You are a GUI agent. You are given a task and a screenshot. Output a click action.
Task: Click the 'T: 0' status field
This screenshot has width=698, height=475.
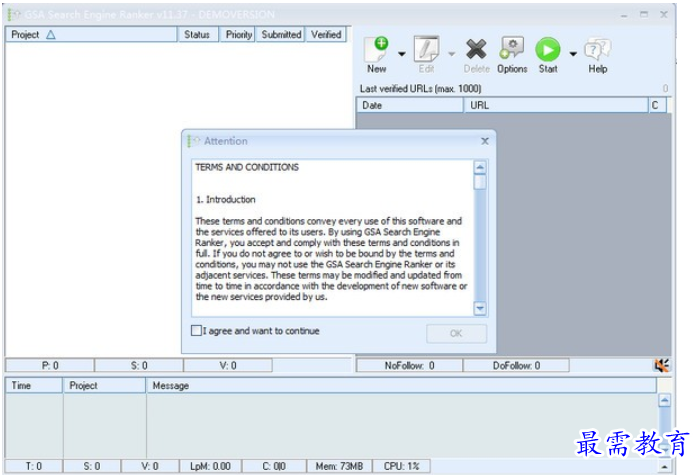click(x=34, y=466)
